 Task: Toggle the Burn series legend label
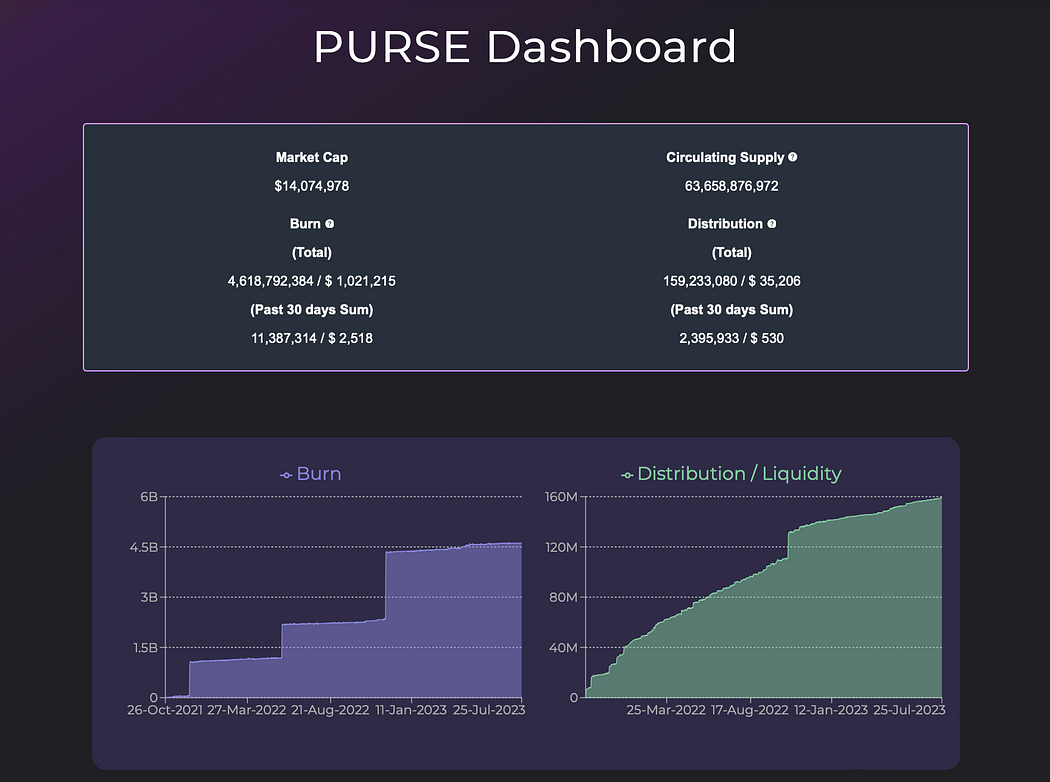319,474
